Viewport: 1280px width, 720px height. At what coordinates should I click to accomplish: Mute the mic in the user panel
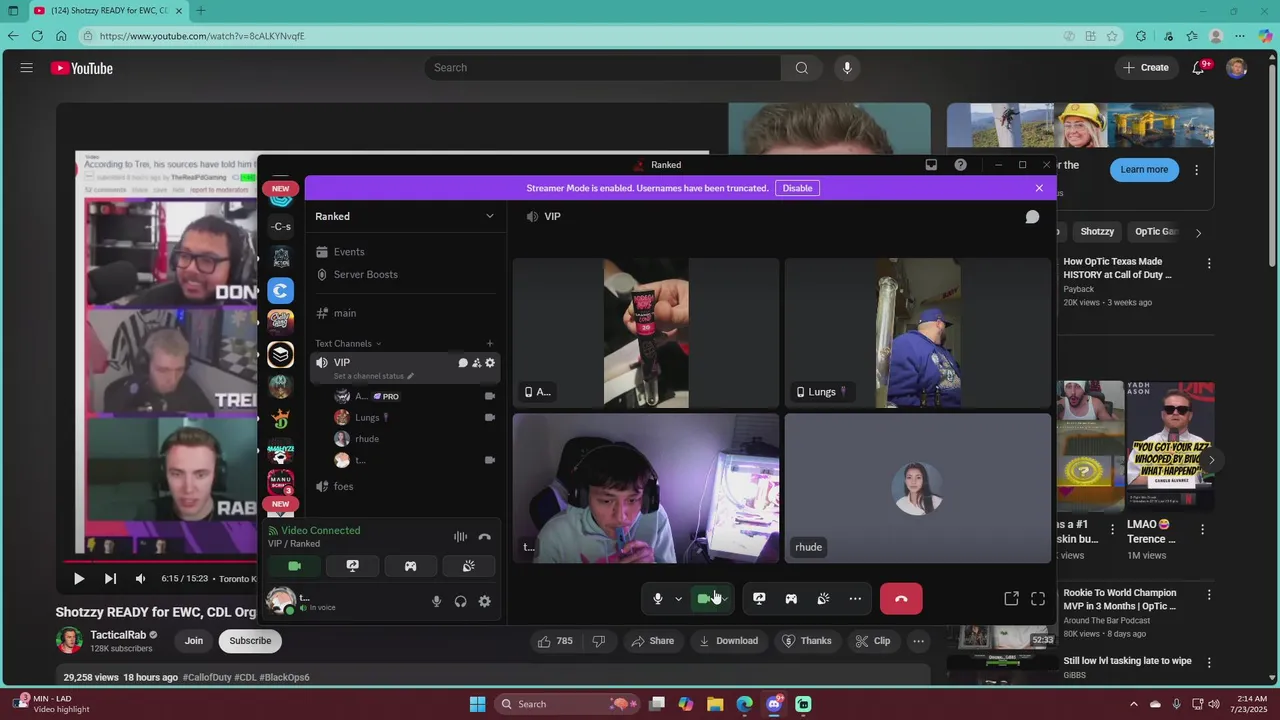coord(436,601)
